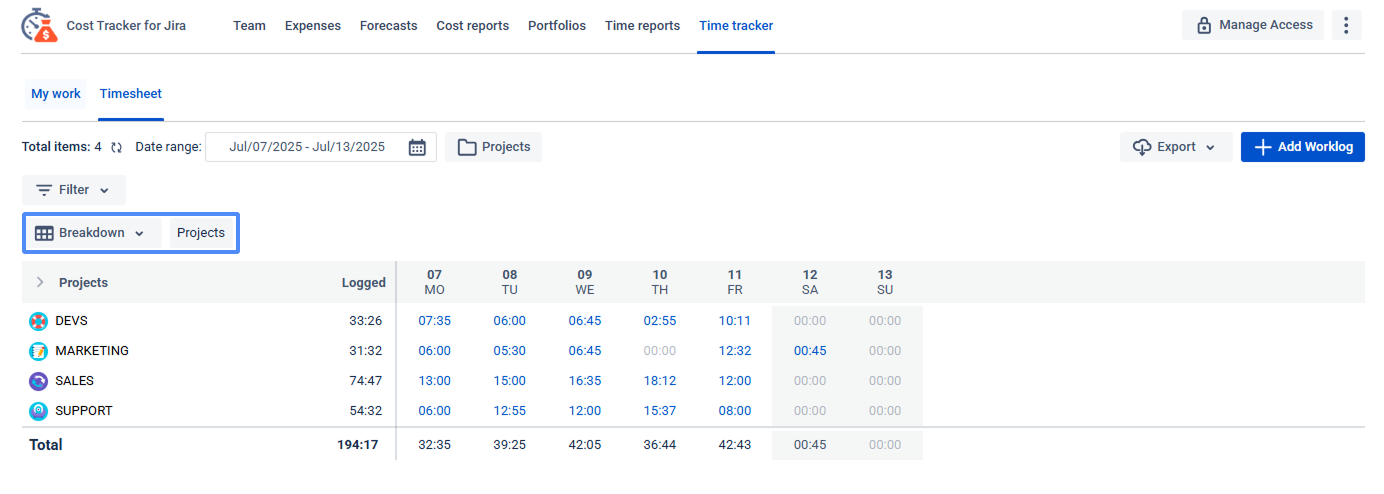Switch to the My work tab
Image resolution: width=1384 pixels, height=494 pixels.
pos(56,94)
